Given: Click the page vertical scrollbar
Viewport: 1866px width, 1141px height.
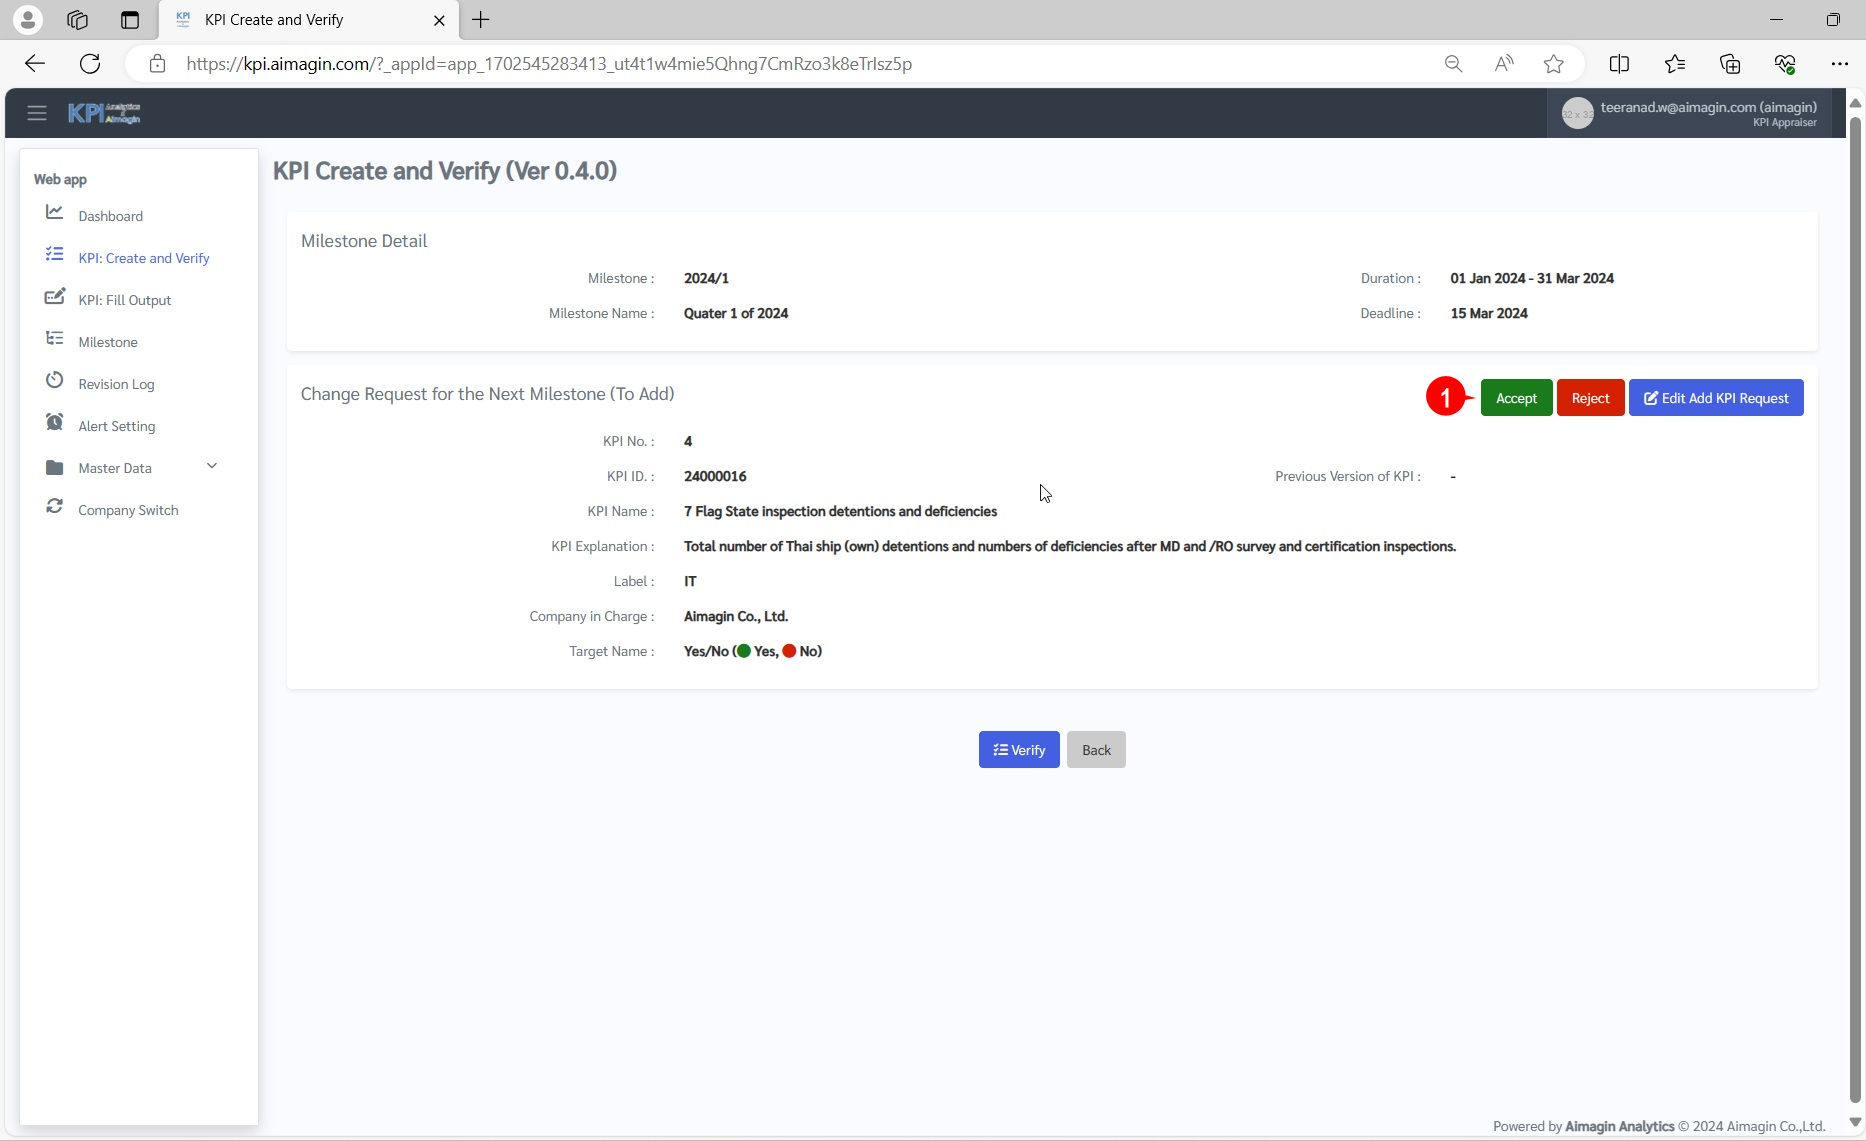Looking at the screenshot, I should pos(1855,600).
